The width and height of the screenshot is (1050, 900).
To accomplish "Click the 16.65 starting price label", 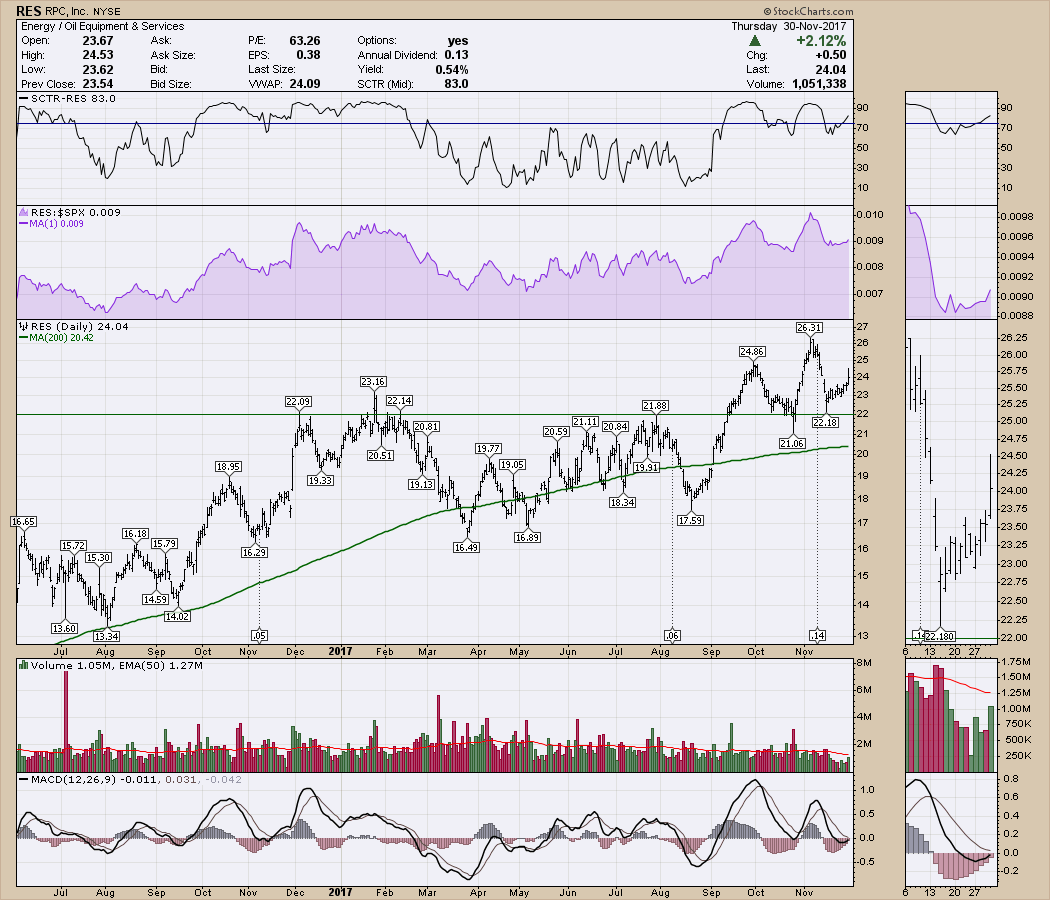I will point(23,521).
